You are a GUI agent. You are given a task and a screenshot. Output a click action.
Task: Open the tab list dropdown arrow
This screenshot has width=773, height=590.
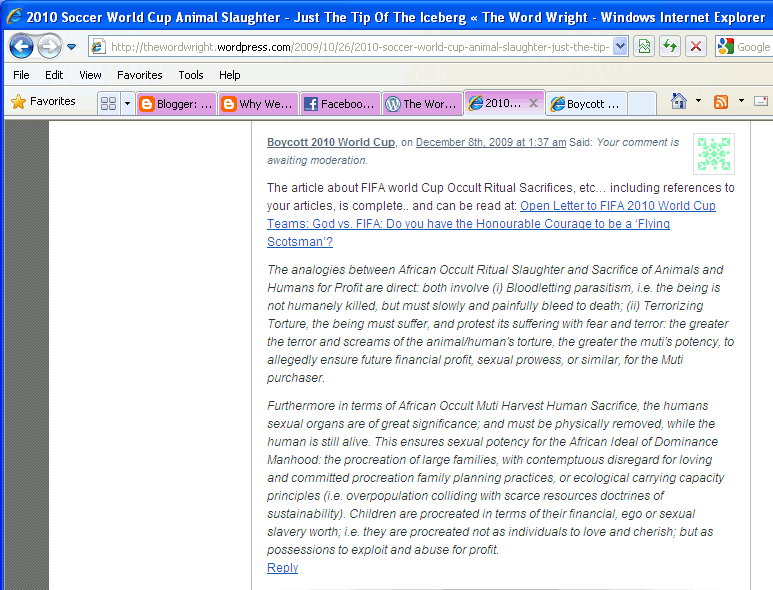pos(127,104)
